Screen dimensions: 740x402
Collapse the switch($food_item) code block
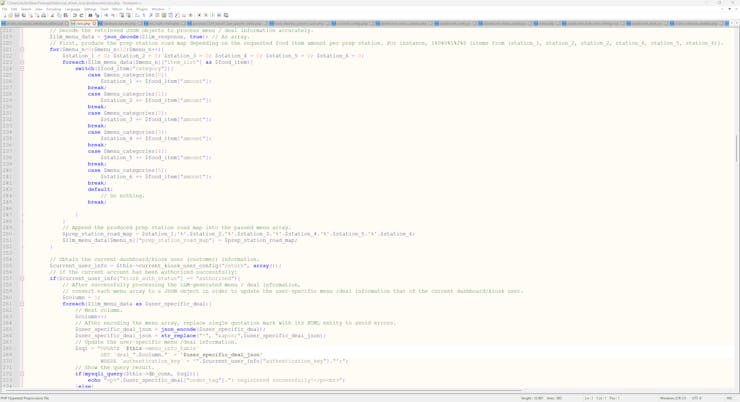coord(22,69)
